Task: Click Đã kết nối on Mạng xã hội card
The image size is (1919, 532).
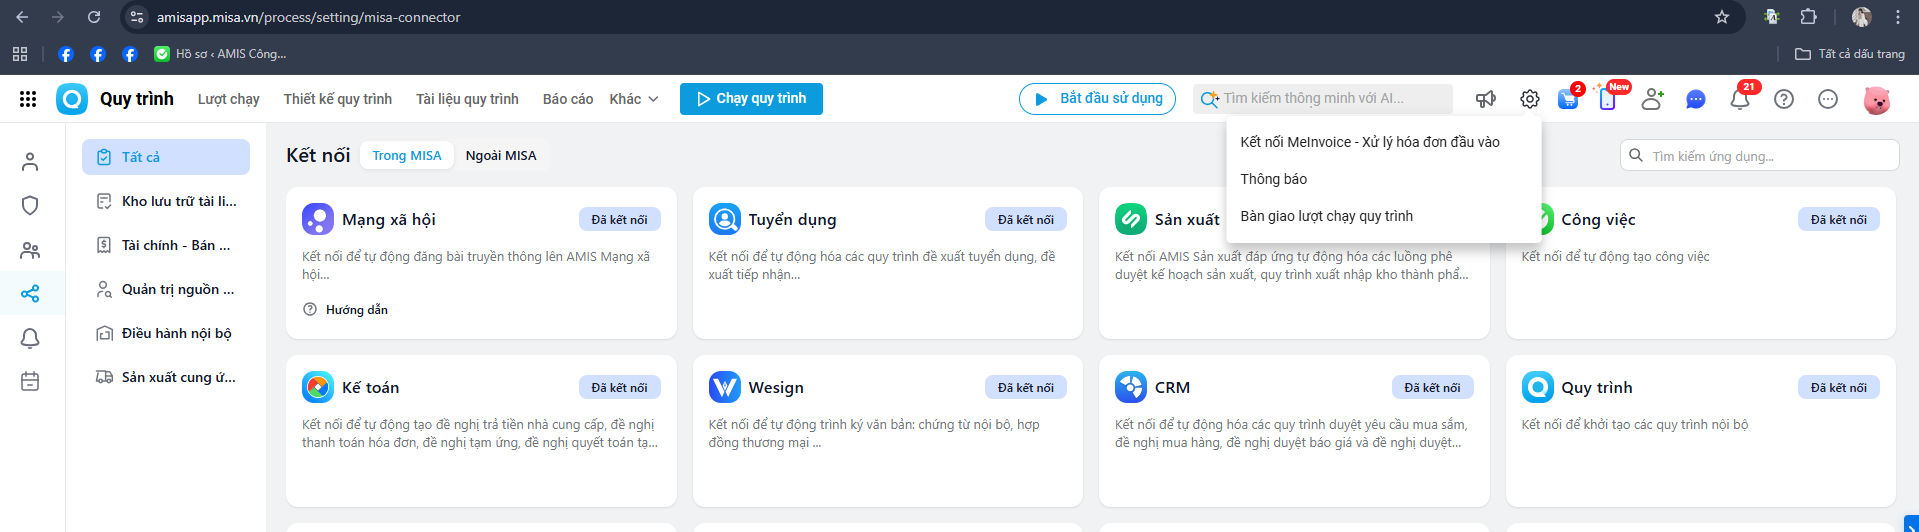Action: 619,220
